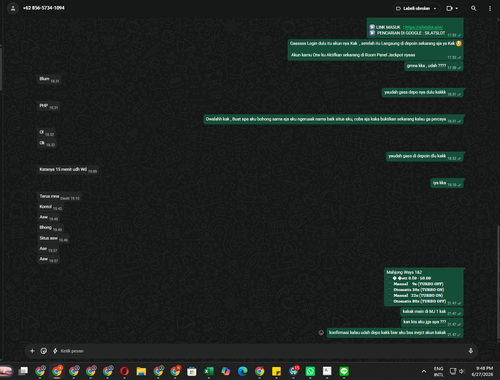Search within this chat using magnifier icon
The image size is (500, 380).
tap(473, 8)
